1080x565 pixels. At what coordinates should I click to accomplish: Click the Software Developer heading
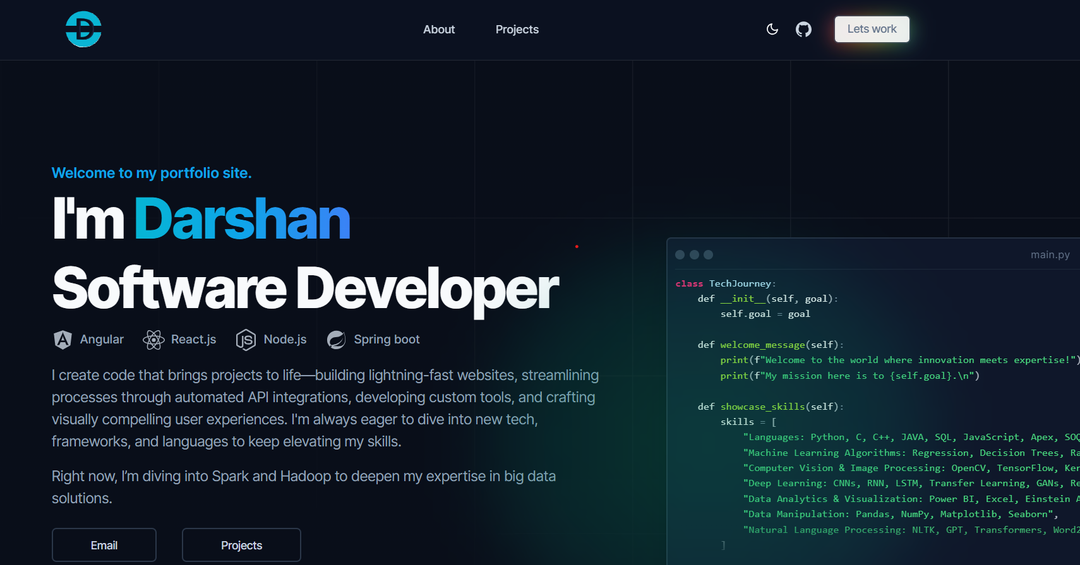[305, 288]
